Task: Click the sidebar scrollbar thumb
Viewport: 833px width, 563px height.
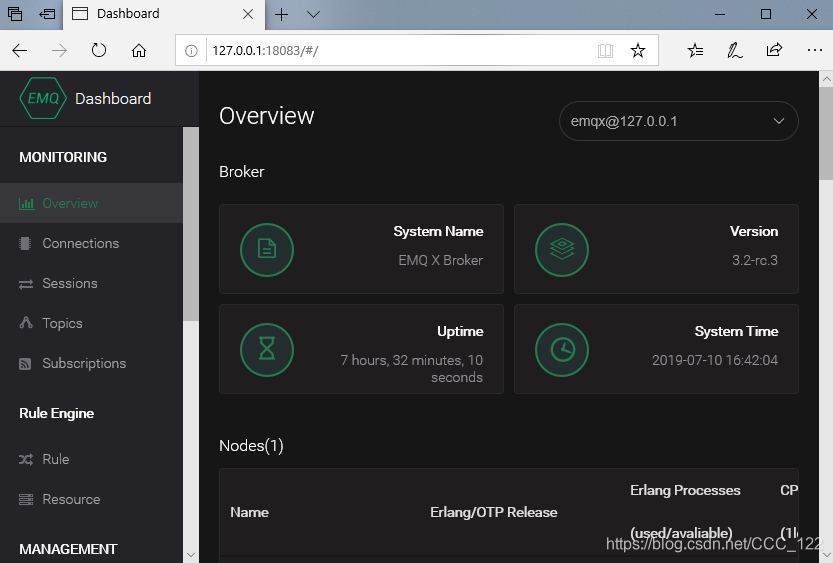Action: pyautogui.click(x=191, y=224)
